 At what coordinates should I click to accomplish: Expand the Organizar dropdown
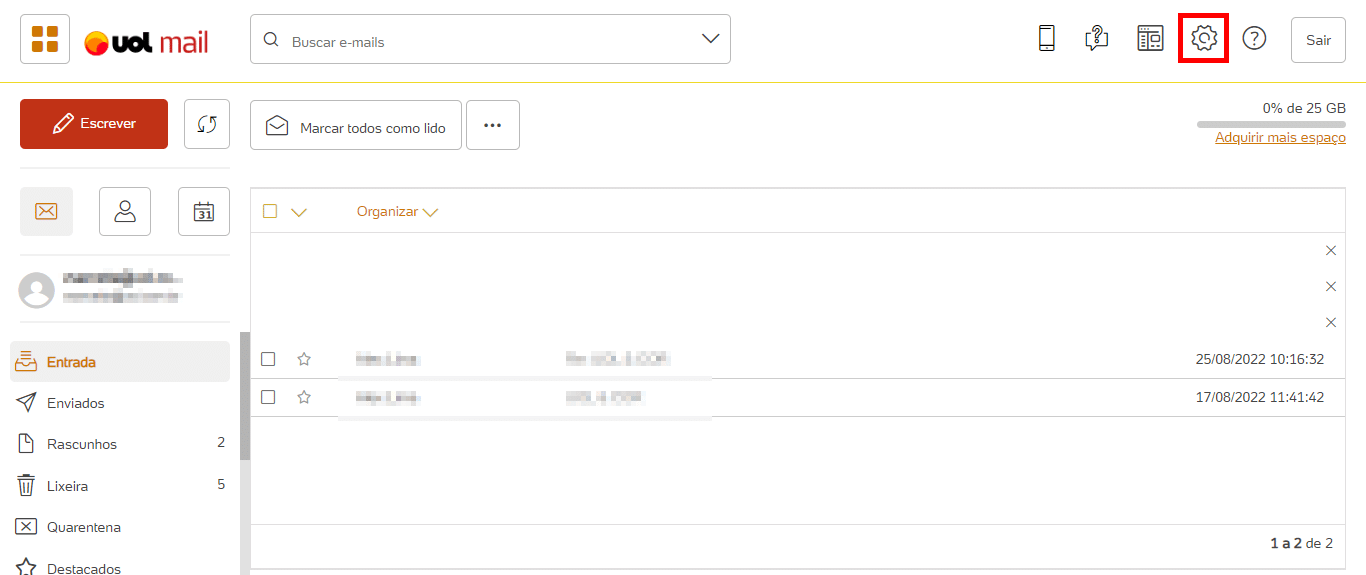(x=398, y=212)
